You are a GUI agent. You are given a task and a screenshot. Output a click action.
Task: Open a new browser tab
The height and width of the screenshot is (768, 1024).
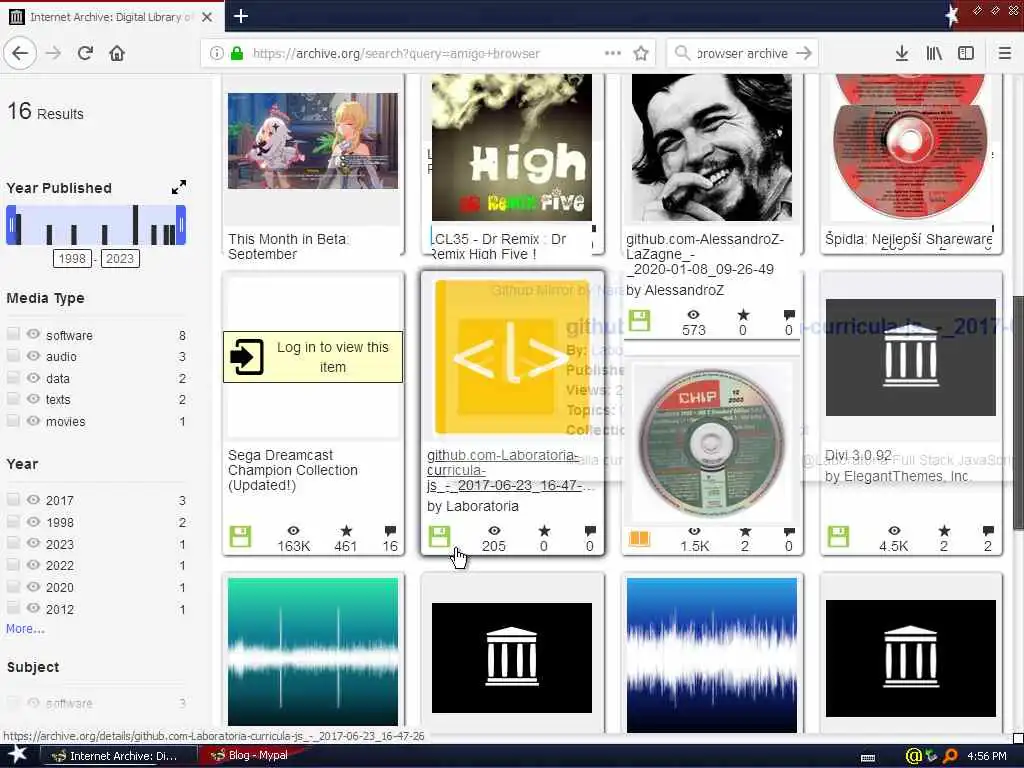240,16
